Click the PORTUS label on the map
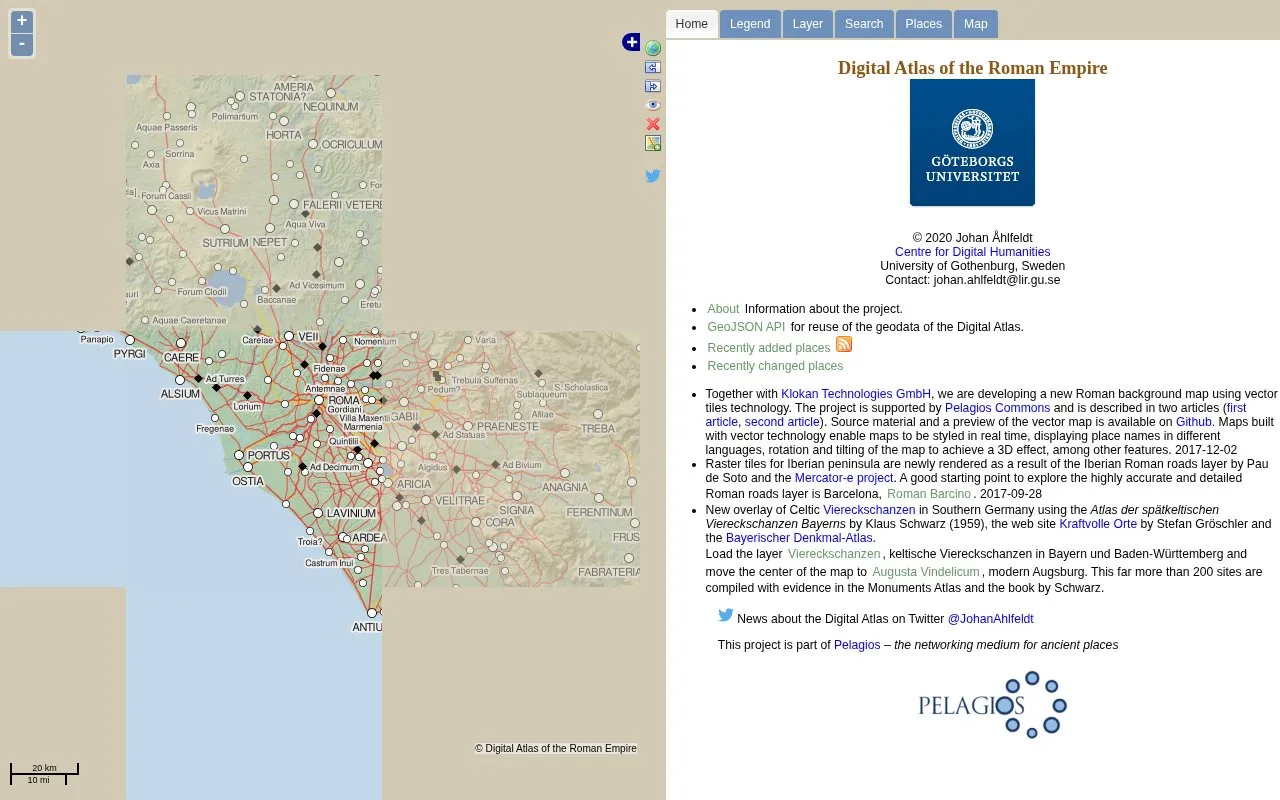This screenshot has height=800, width=1280. [268, 456]
